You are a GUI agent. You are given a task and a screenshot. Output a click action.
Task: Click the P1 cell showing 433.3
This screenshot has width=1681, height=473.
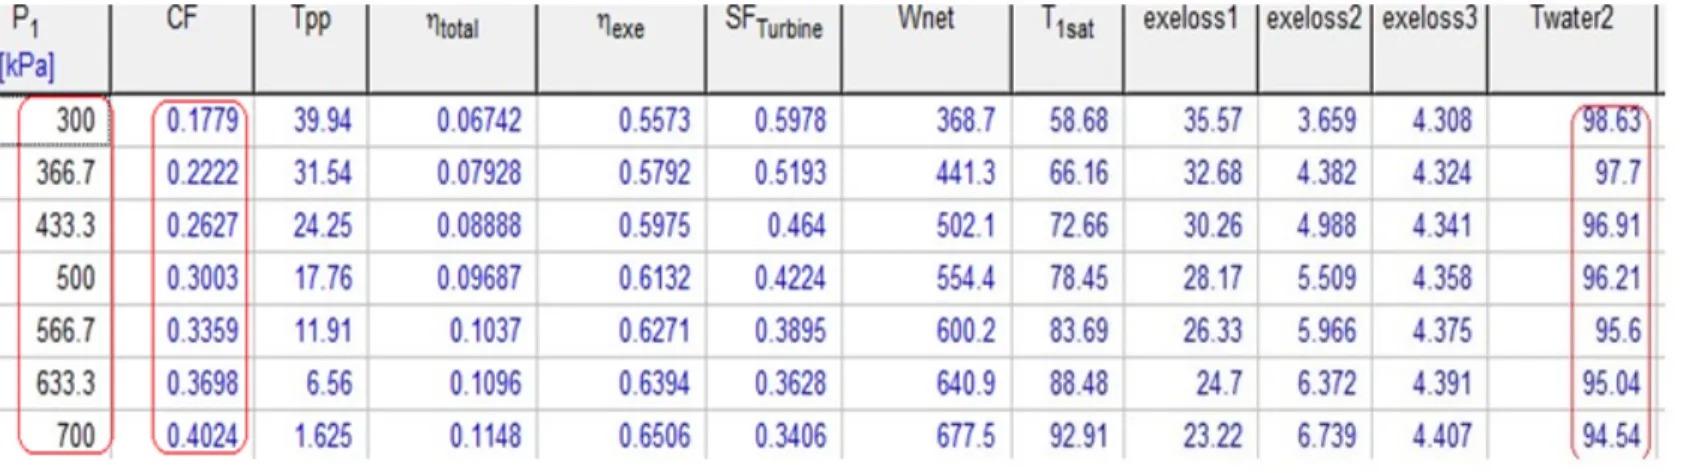(54, 225)
